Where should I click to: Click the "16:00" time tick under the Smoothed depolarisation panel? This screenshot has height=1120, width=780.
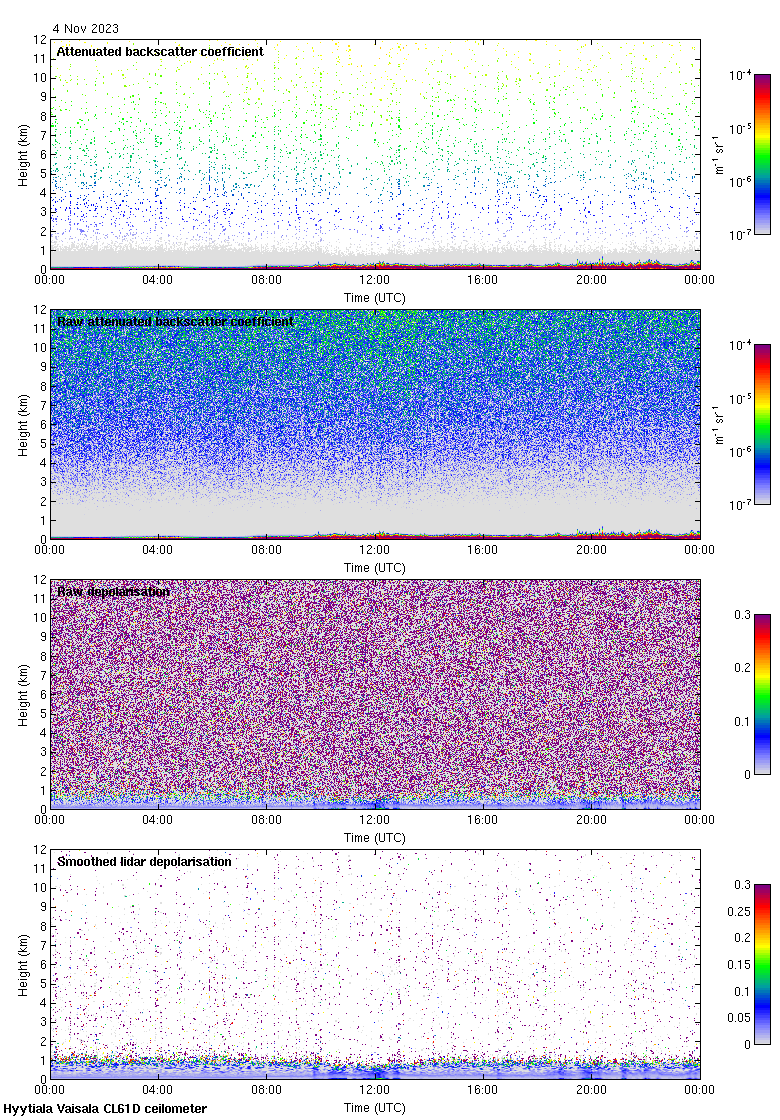[483, 1090]
